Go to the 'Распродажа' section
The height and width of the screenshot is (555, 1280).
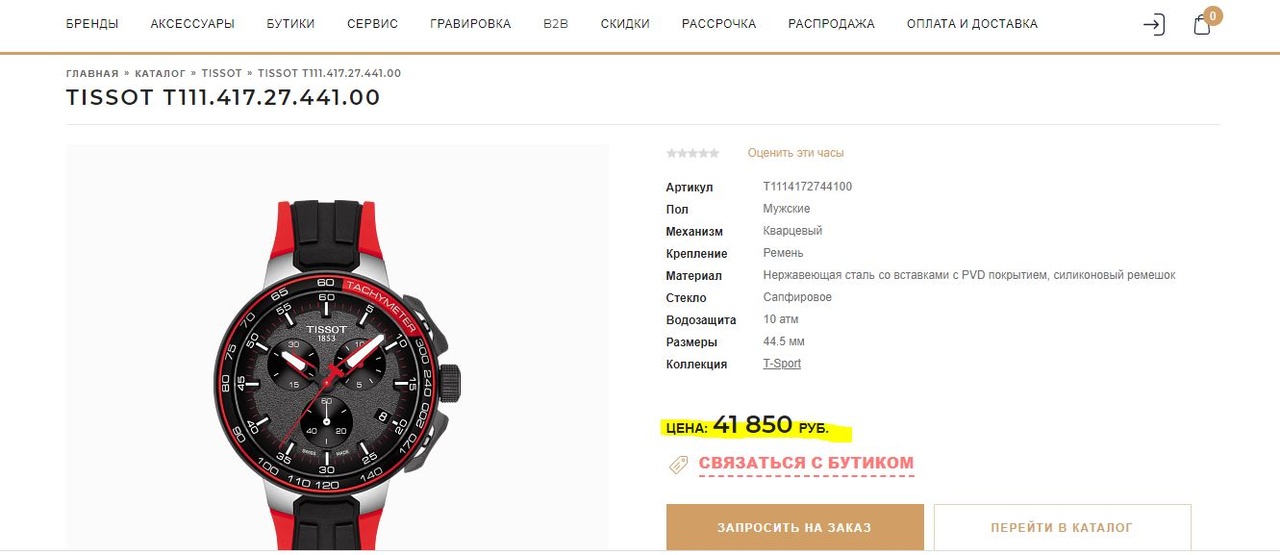click(x=831, y=23)
